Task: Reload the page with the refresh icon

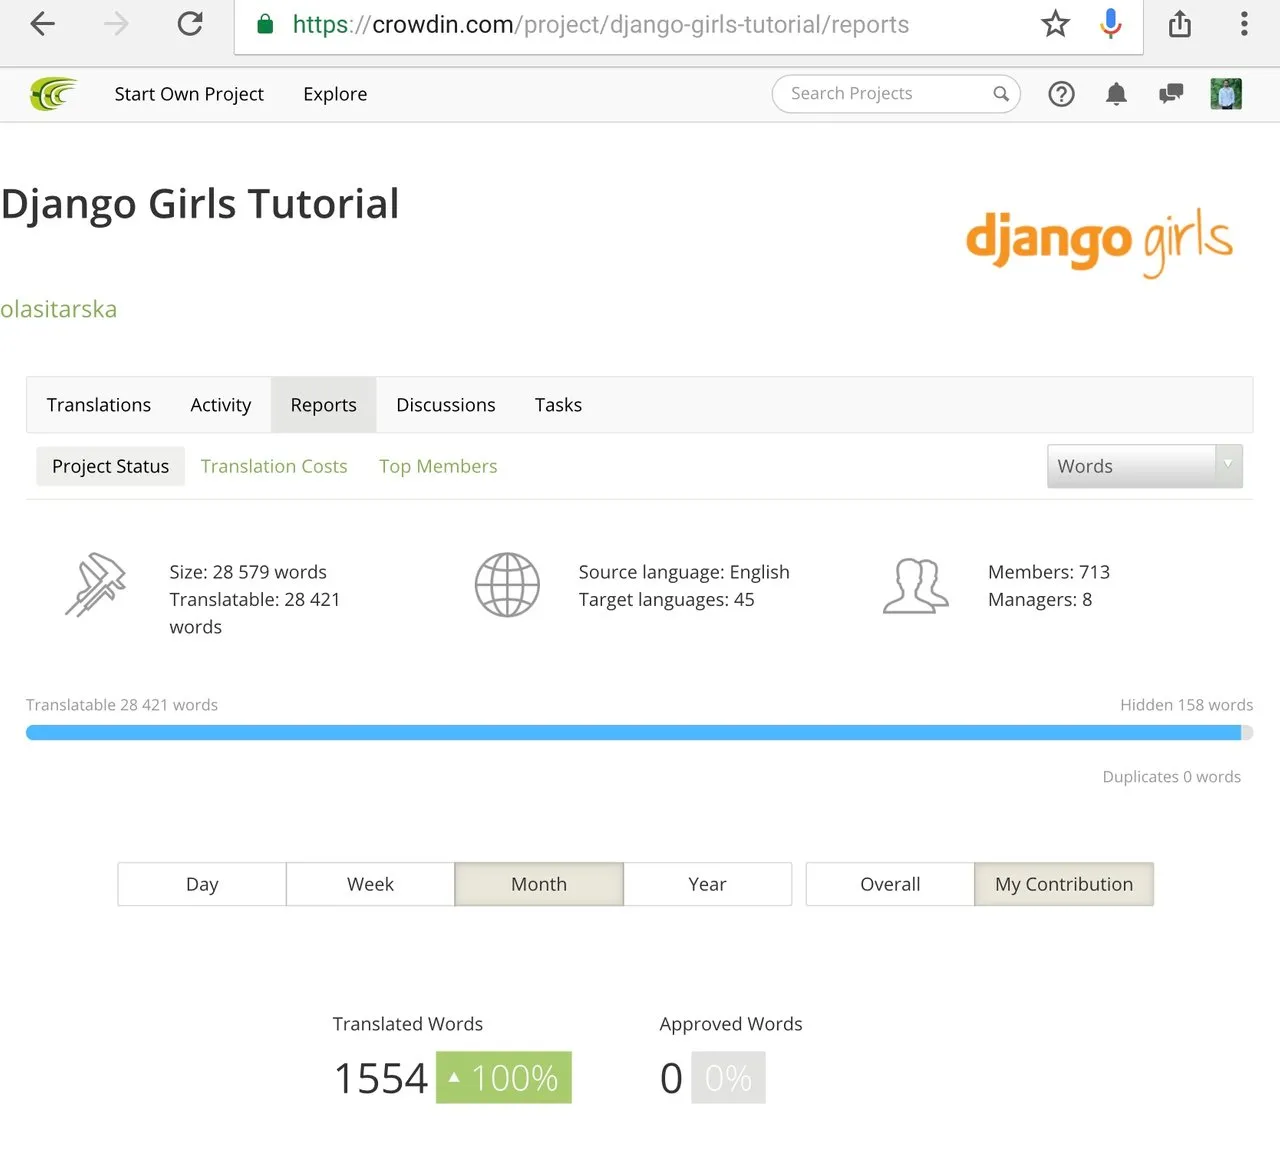Action: (x=190, y=24)
